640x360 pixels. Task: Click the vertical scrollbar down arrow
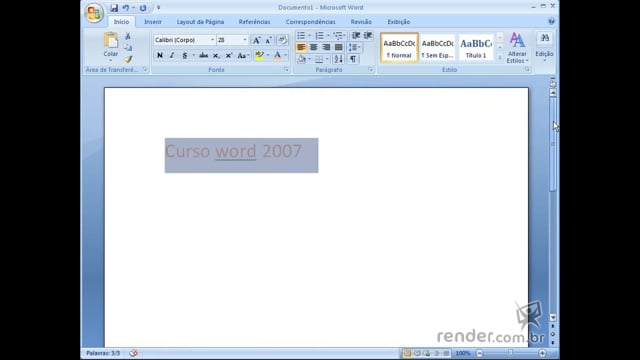553,318
